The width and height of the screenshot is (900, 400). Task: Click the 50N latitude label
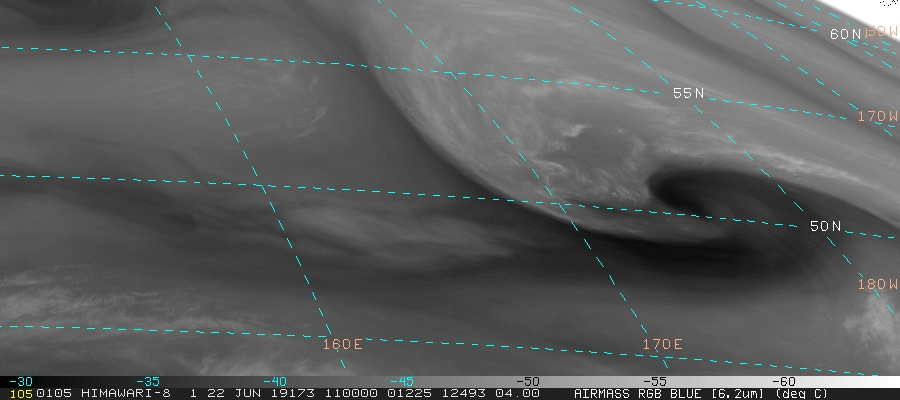point(825,226)
